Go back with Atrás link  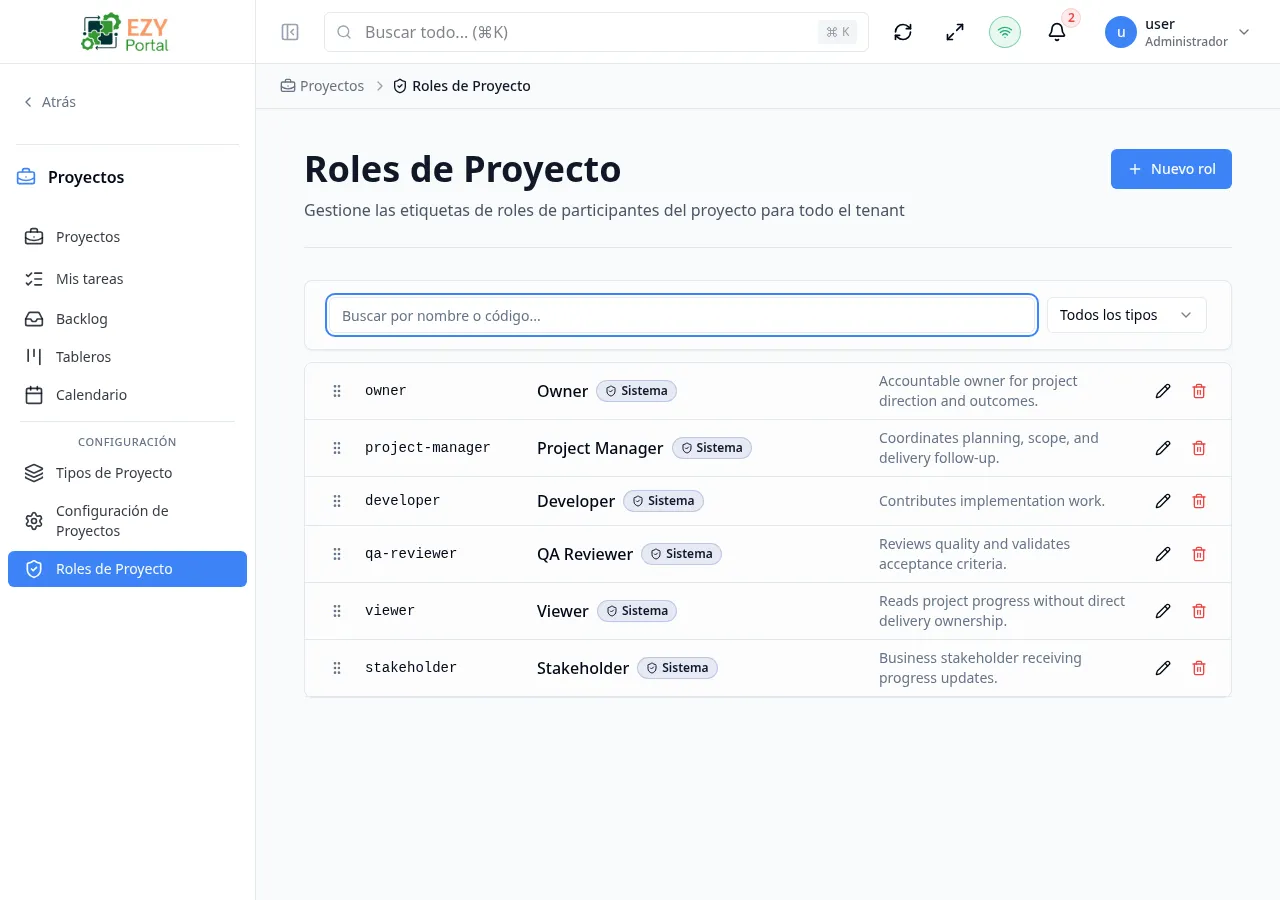50,102
